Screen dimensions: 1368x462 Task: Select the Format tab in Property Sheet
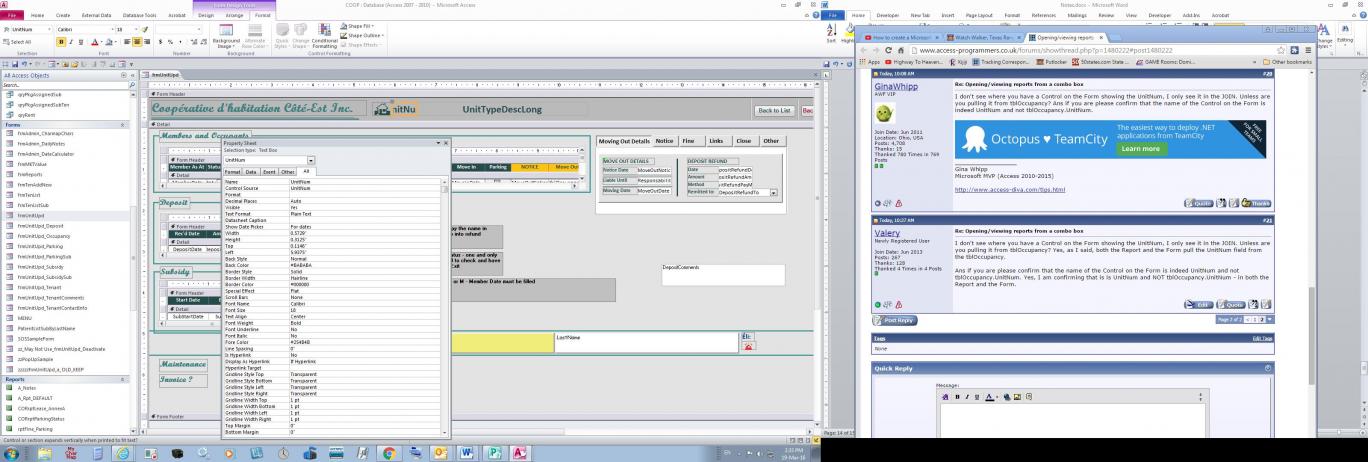click(232, 172)
